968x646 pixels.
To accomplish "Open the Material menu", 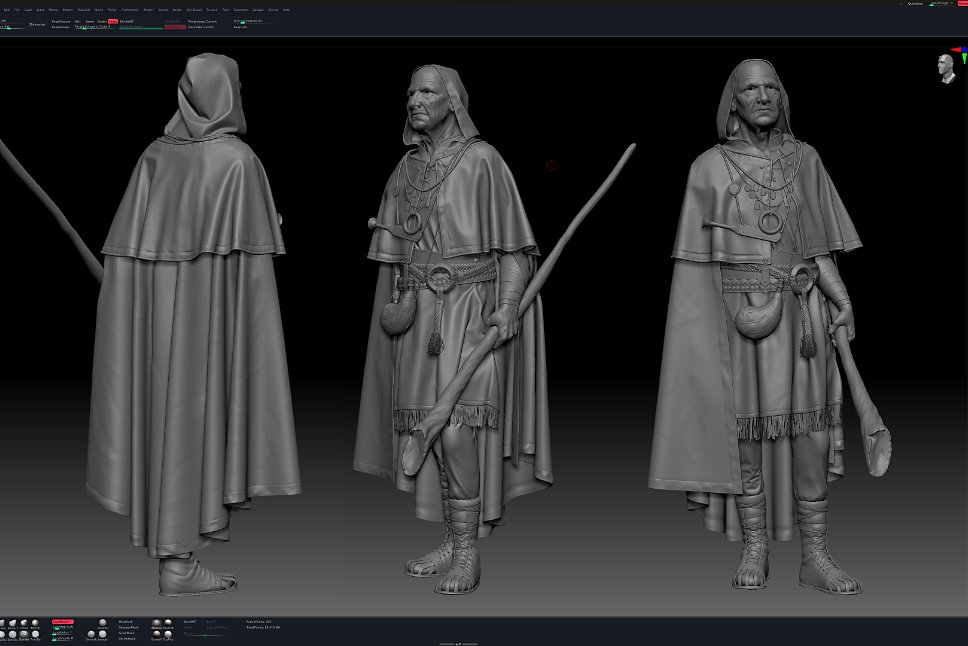I will coord(84,10).
